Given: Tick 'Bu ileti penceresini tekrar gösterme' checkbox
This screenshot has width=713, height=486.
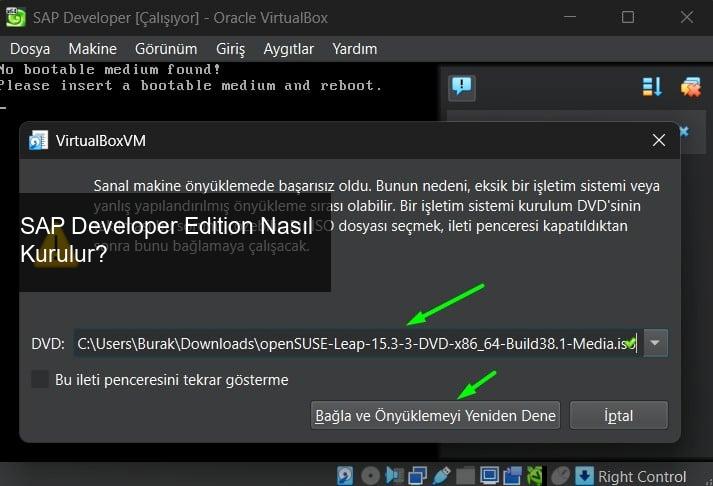Looking at the screenshot, I should click(40, 380).
